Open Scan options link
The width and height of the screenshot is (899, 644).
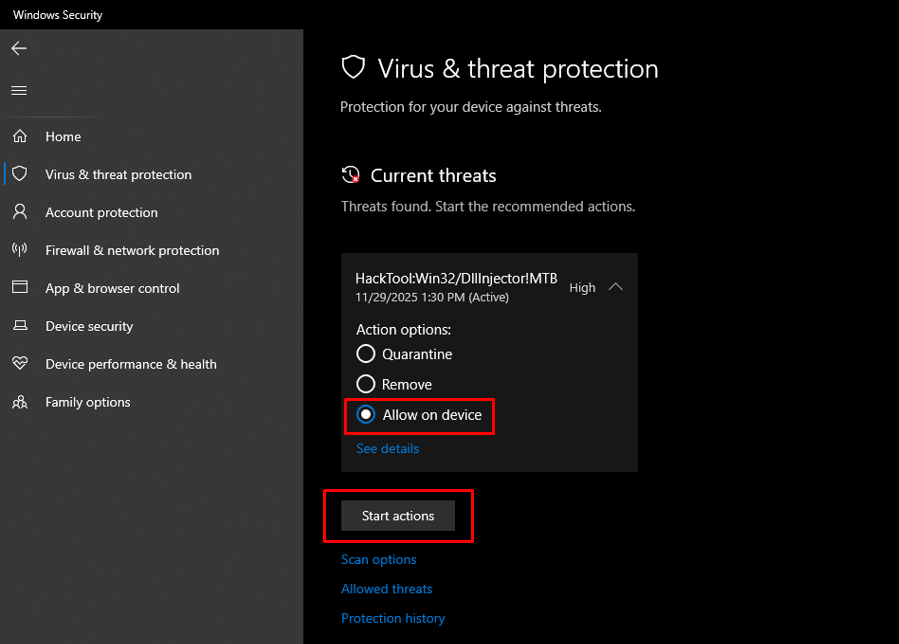pyautogui.click(x=379, y=559)
